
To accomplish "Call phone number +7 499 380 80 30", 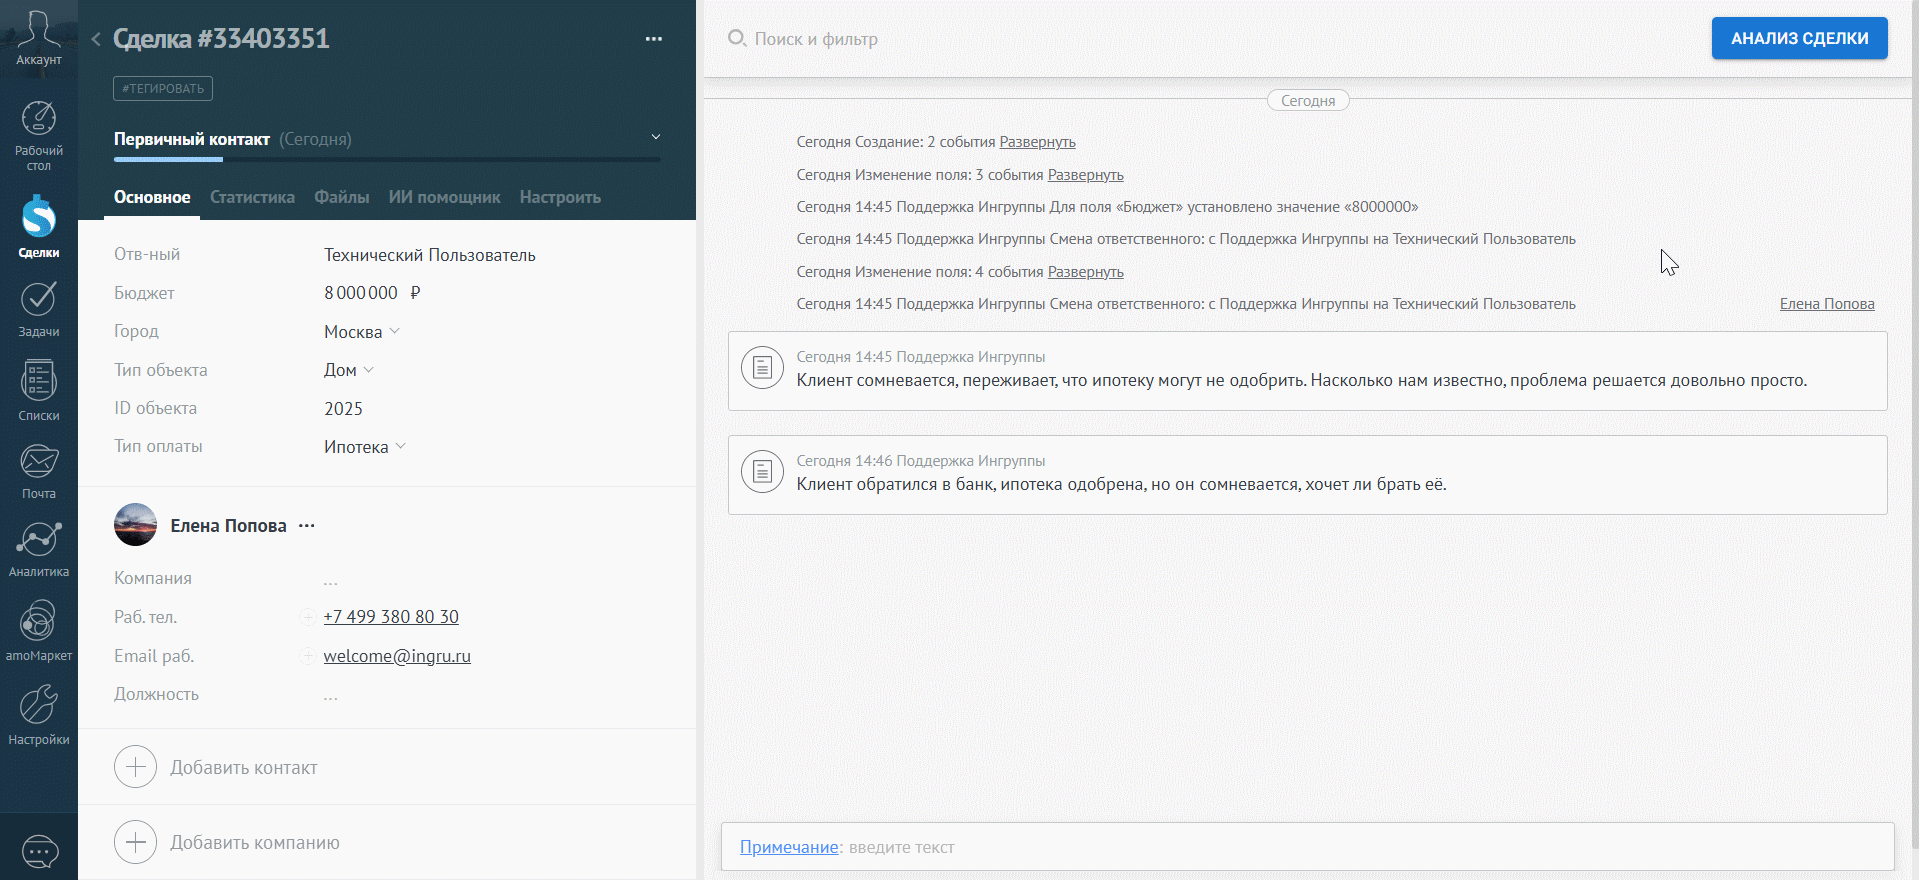I will (391, 617).
